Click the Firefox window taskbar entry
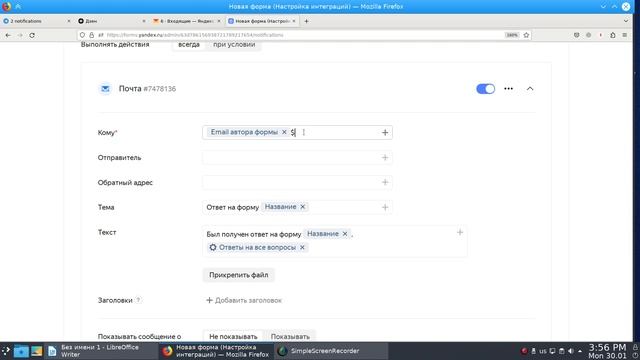The height and width of the screenshot is (360, 640). click(x=216, y=351)
